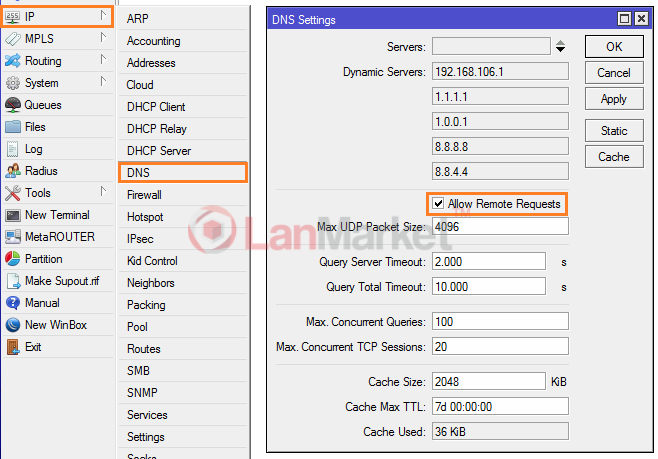Click the MPLS icon in sidebar

pos(13,39)
